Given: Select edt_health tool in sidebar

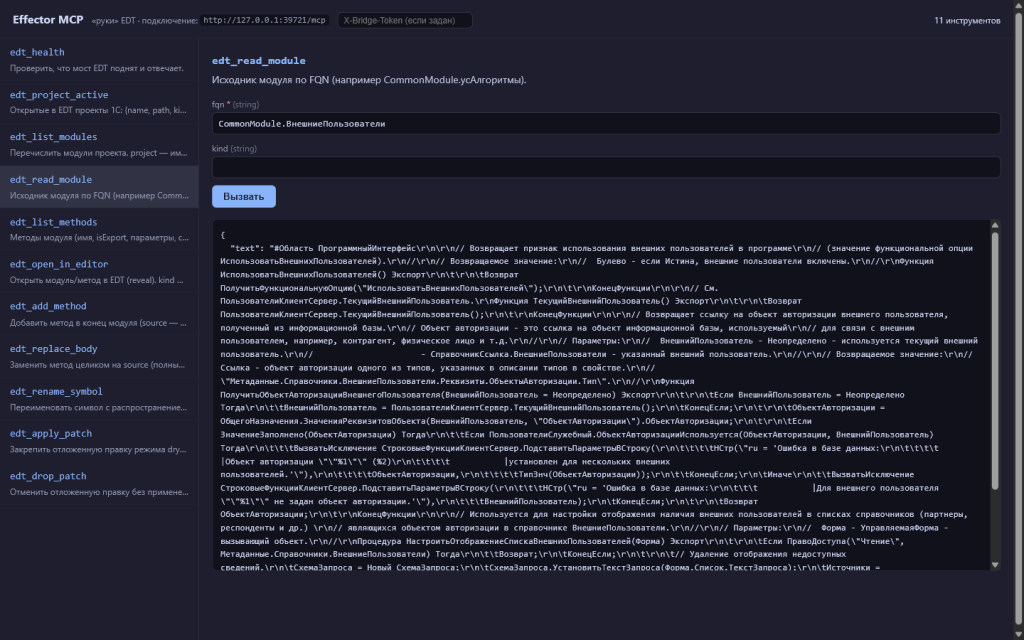Looking at the screenshot, I should tap(99, 59).
